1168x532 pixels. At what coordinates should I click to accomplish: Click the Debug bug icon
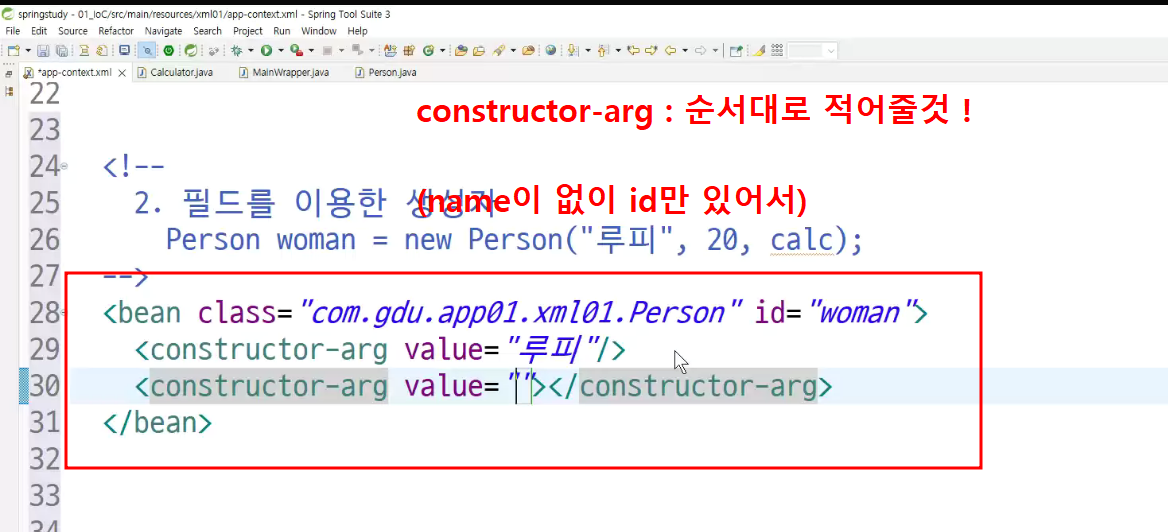236,51
